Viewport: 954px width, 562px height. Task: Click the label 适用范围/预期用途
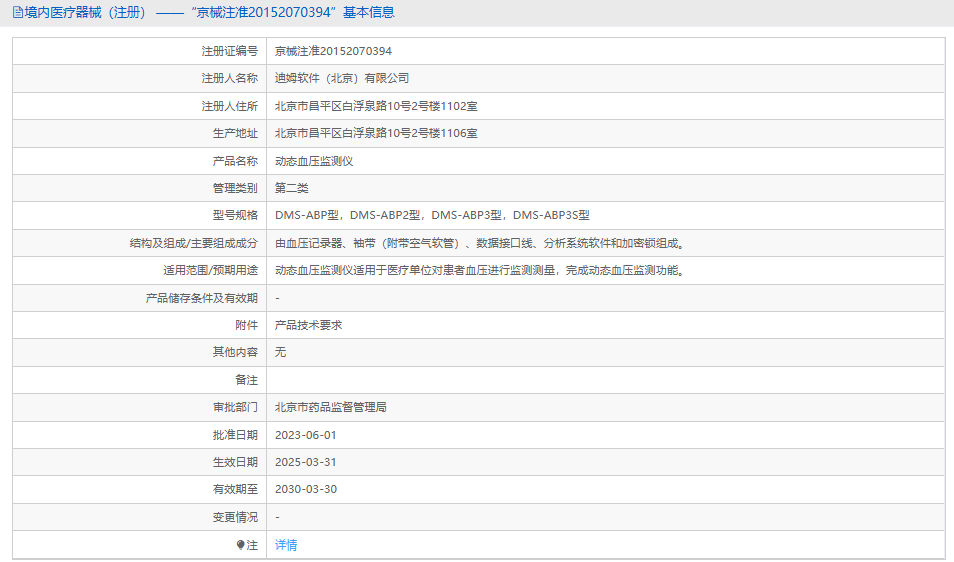coord(211,270)
